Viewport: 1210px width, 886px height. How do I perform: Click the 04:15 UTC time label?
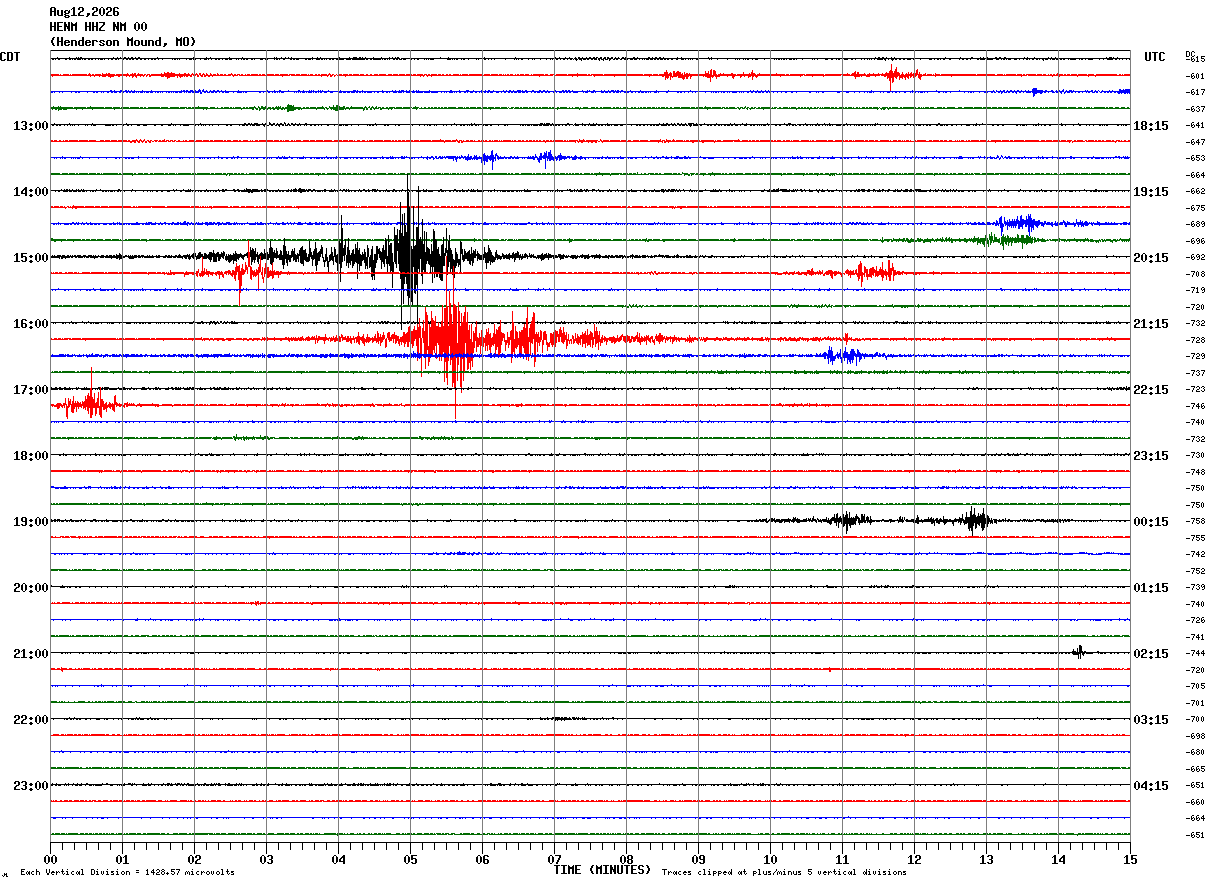[x=1151, y=785]
